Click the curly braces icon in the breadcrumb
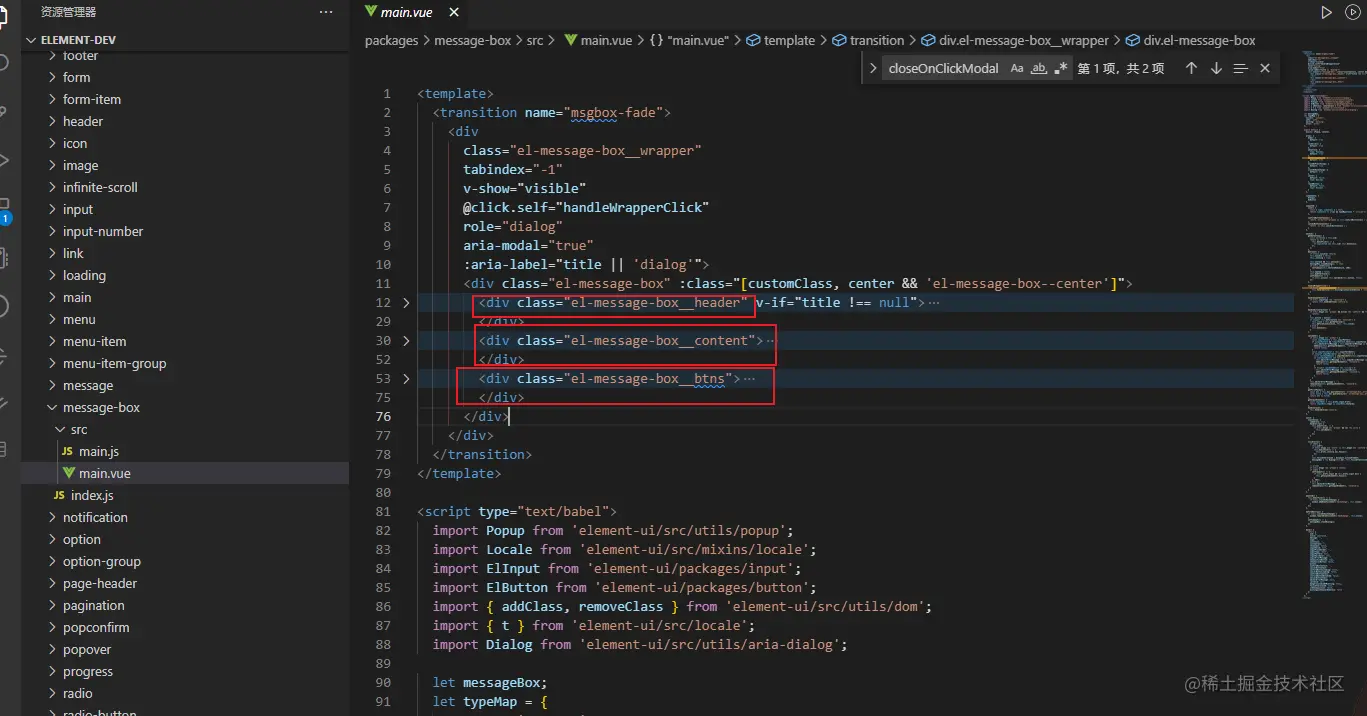Viewport: 1367px width, 716px height. 656,40
